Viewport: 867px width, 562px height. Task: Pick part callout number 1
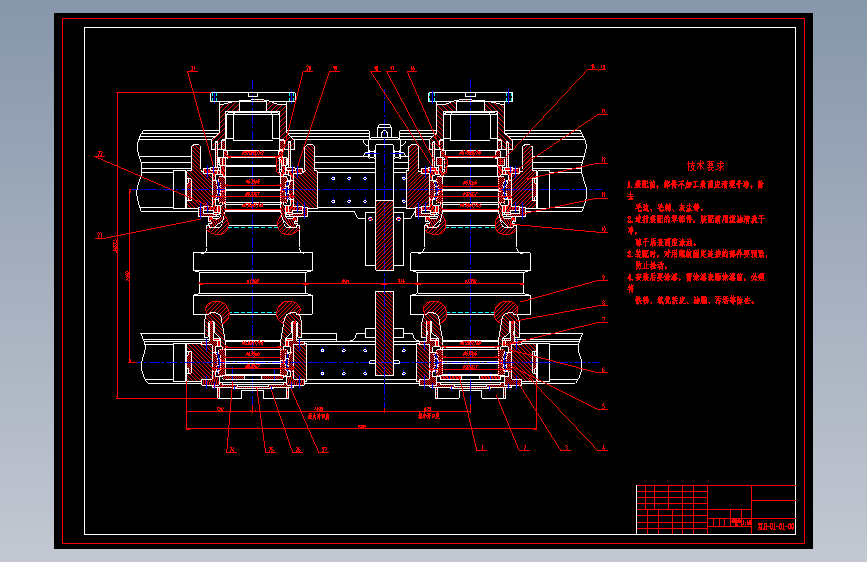tap(482, 447)
